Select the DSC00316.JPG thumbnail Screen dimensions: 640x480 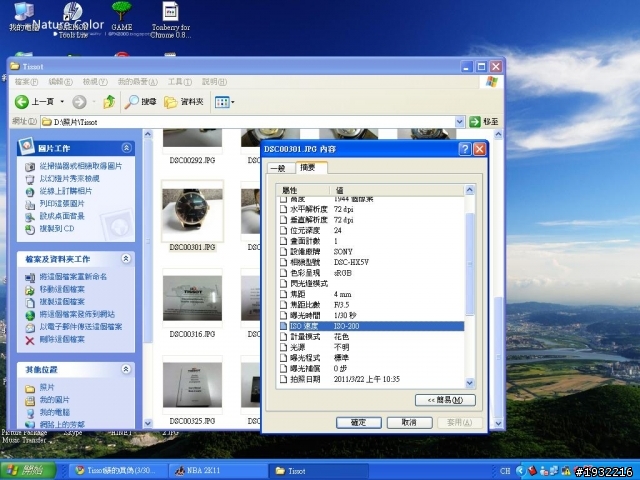(x=192, y=298)
